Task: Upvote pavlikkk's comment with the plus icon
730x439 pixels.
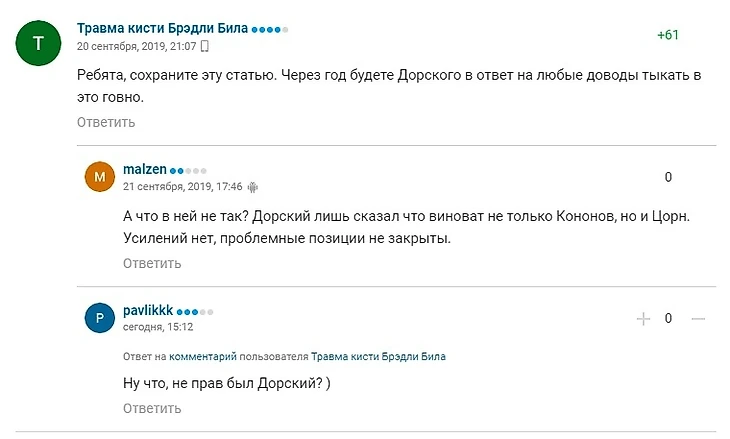Action: [x=643, y=318]
